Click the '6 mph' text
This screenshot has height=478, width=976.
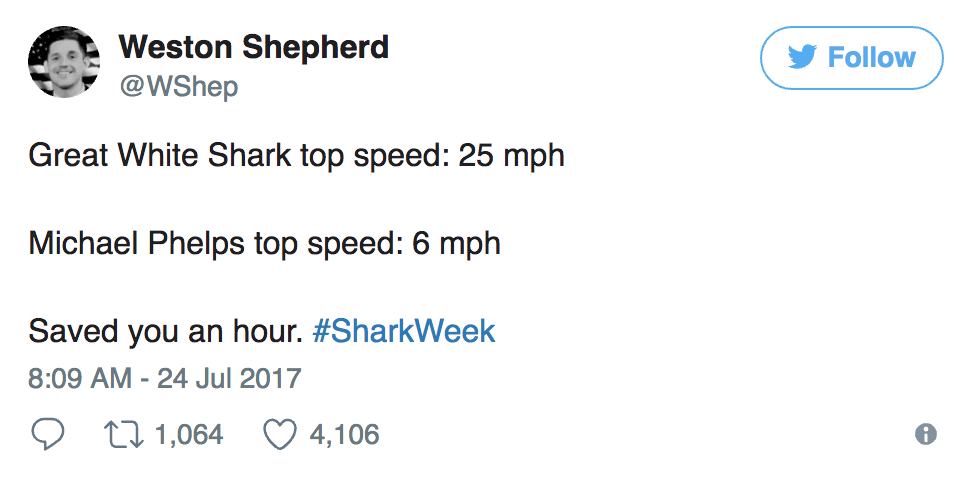pos(456,244)
